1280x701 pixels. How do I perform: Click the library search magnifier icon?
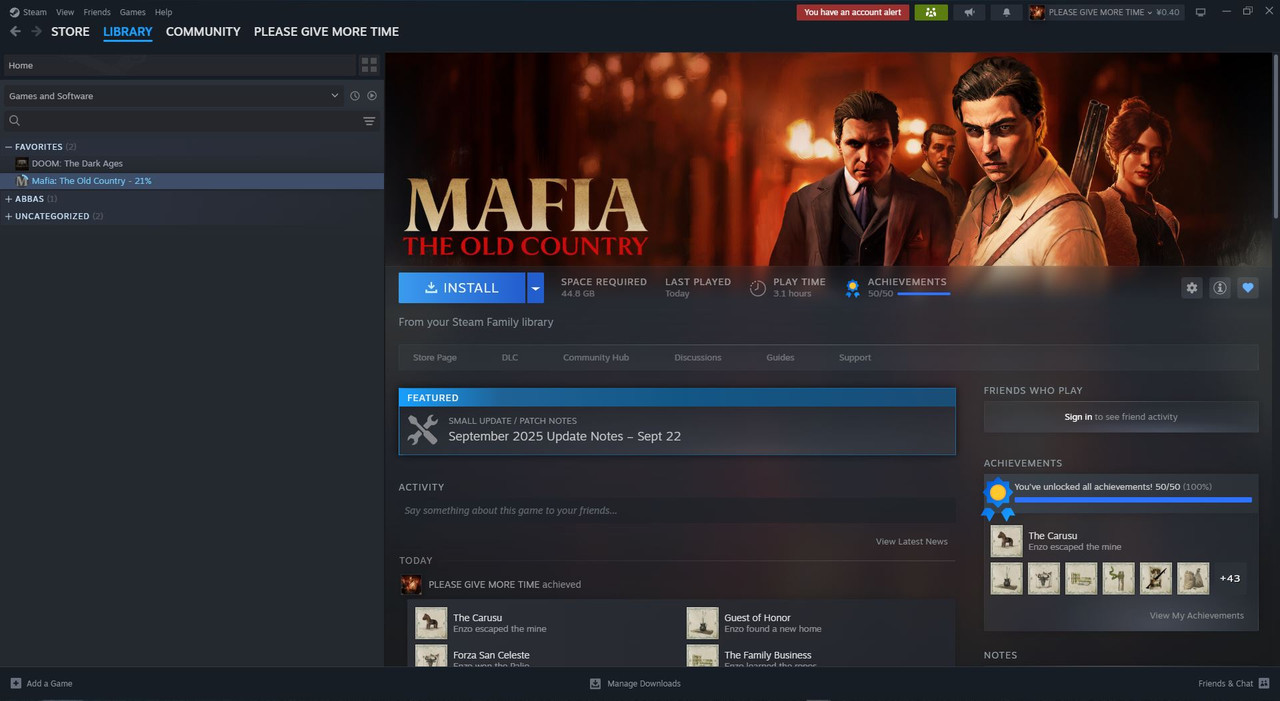pos(15,121)
